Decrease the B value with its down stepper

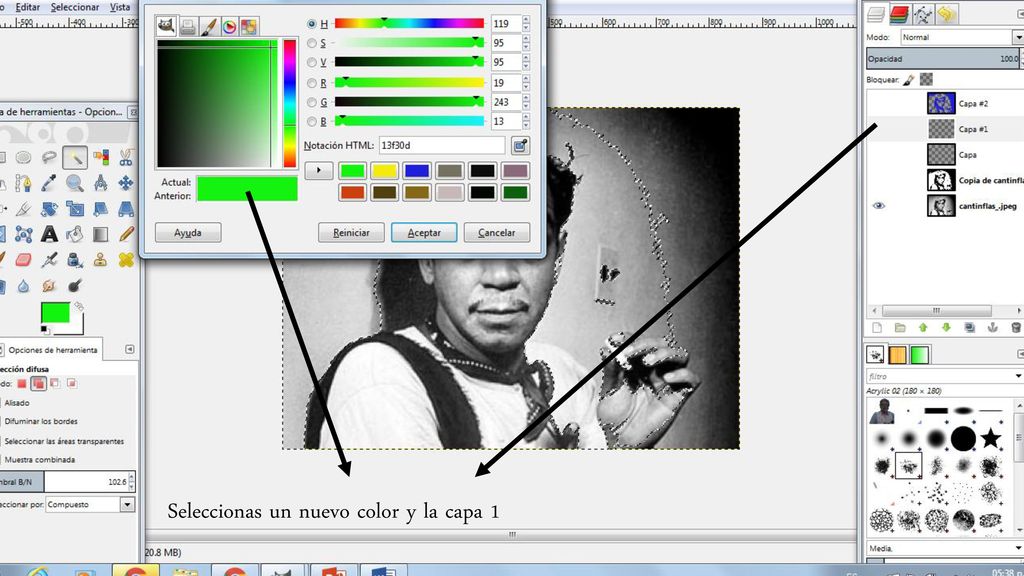(x=526, y=125)
